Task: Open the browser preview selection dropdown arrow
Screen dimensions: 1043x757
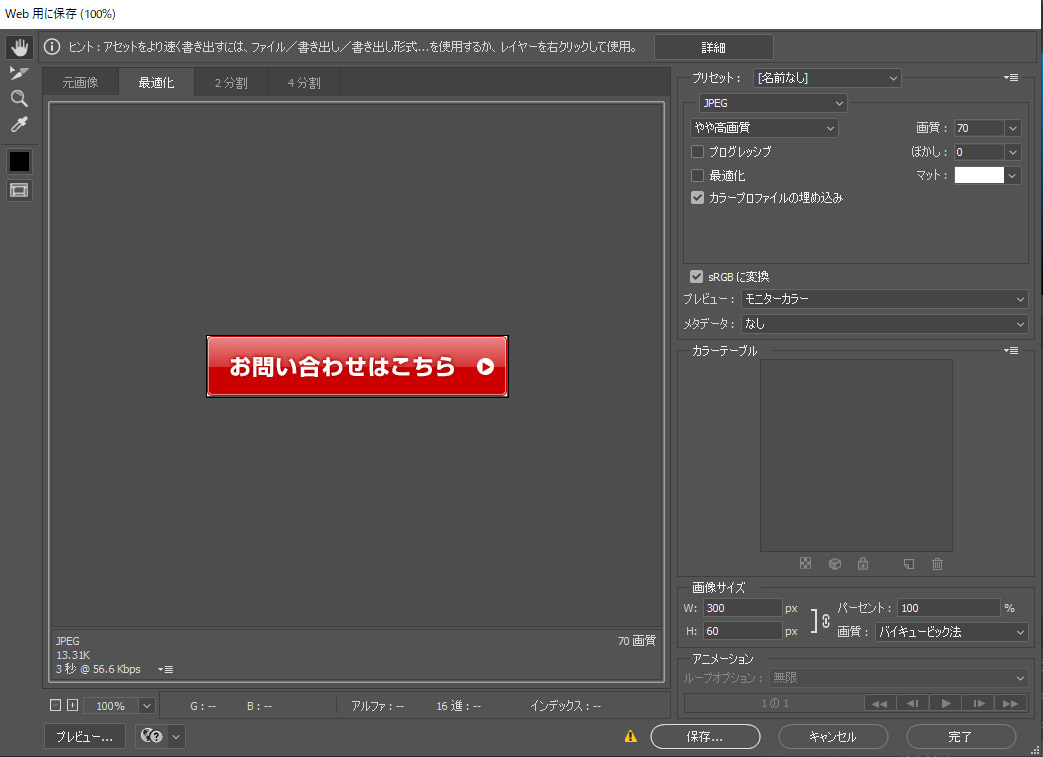Action: point(176,736)
